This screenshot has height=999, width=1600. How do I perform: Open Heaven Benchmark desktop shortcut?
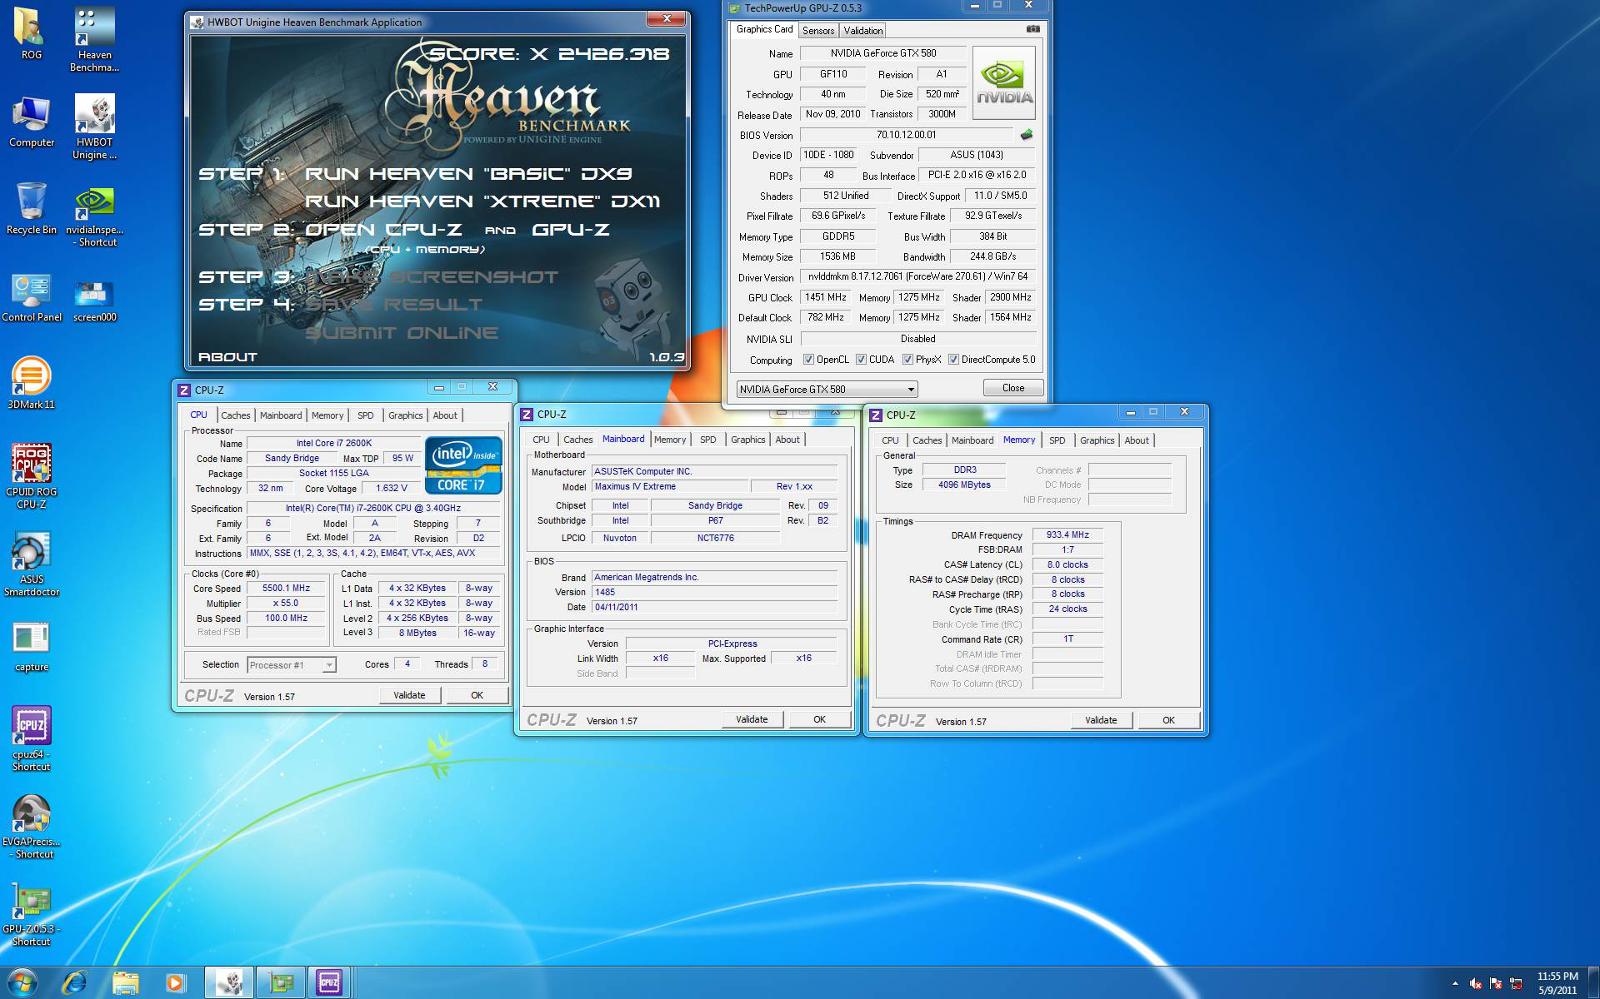click(x=94, y=38)
